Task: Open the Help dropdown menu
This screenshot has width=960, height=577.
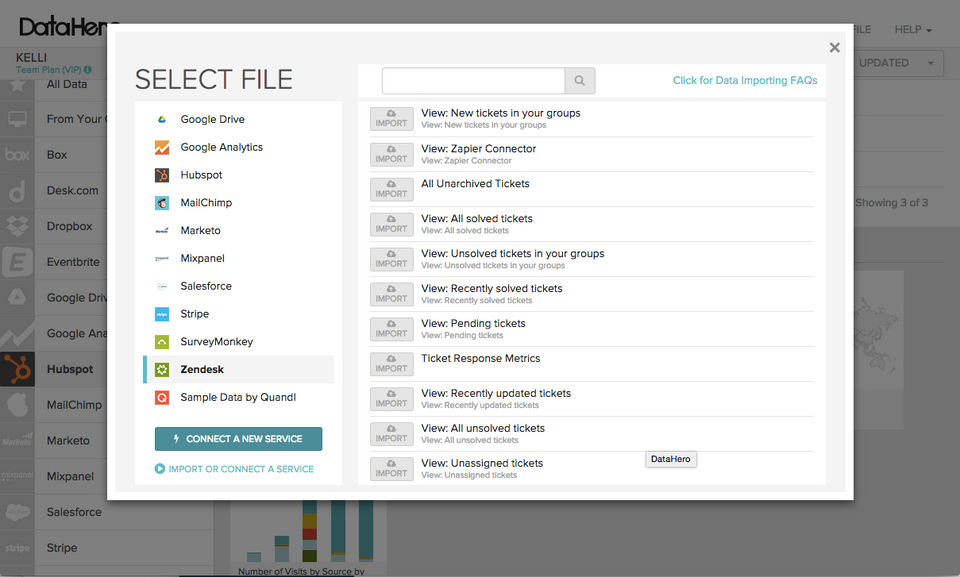Action: pyautogui.click(x=913, y=29)
